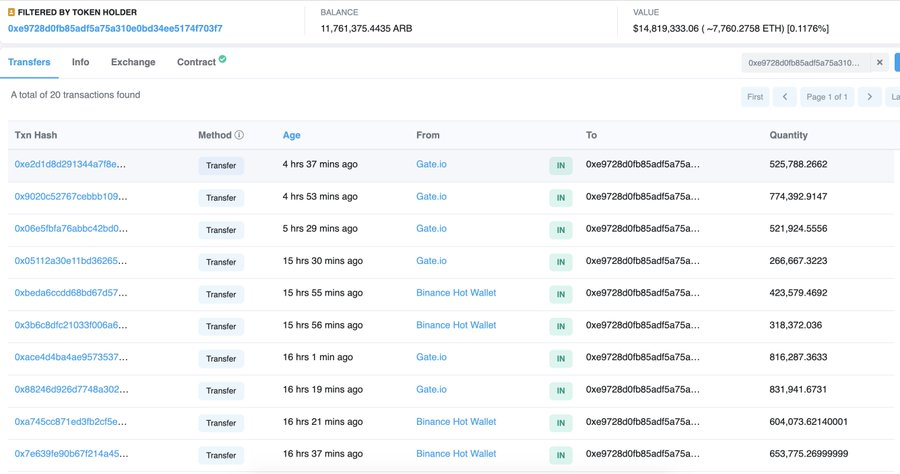
Task: Toggle the Age column time format
Action: click(291, 135)
